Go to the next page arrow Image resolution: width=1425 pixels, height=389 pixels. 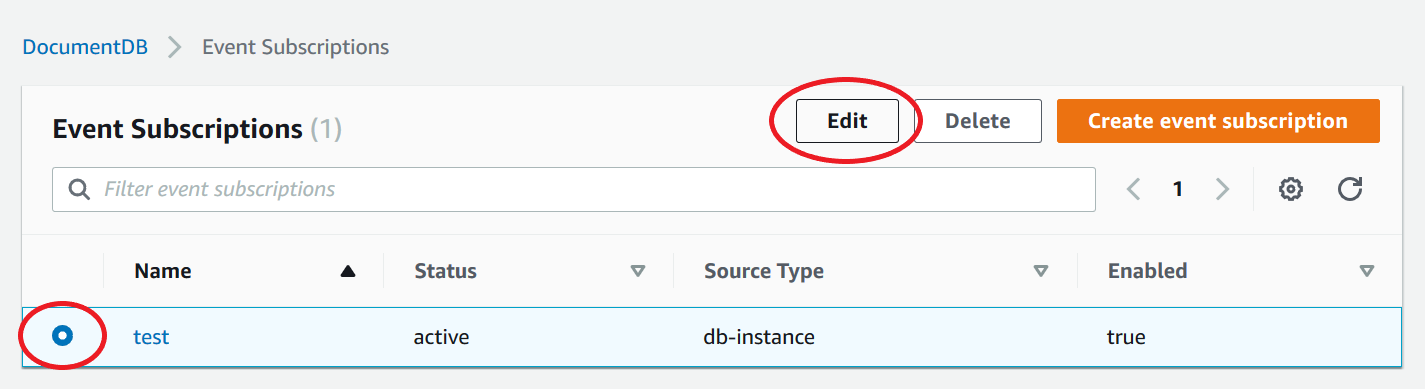(x=1222, y=189)
